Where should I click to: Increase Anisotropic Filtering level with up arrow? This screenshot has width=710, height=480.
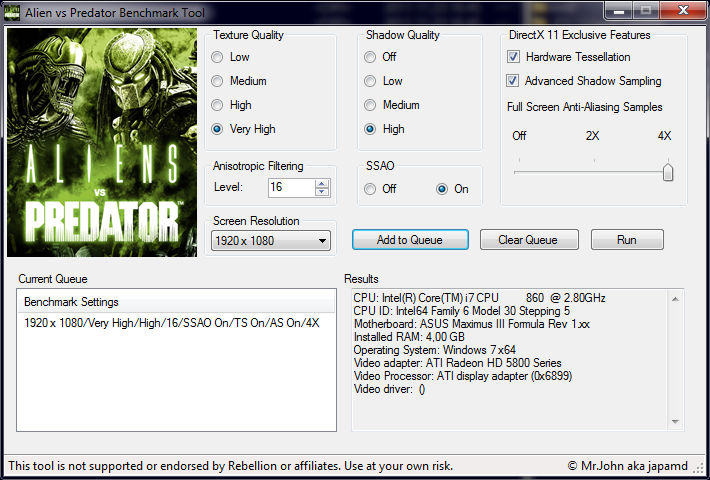pos(322,183)
